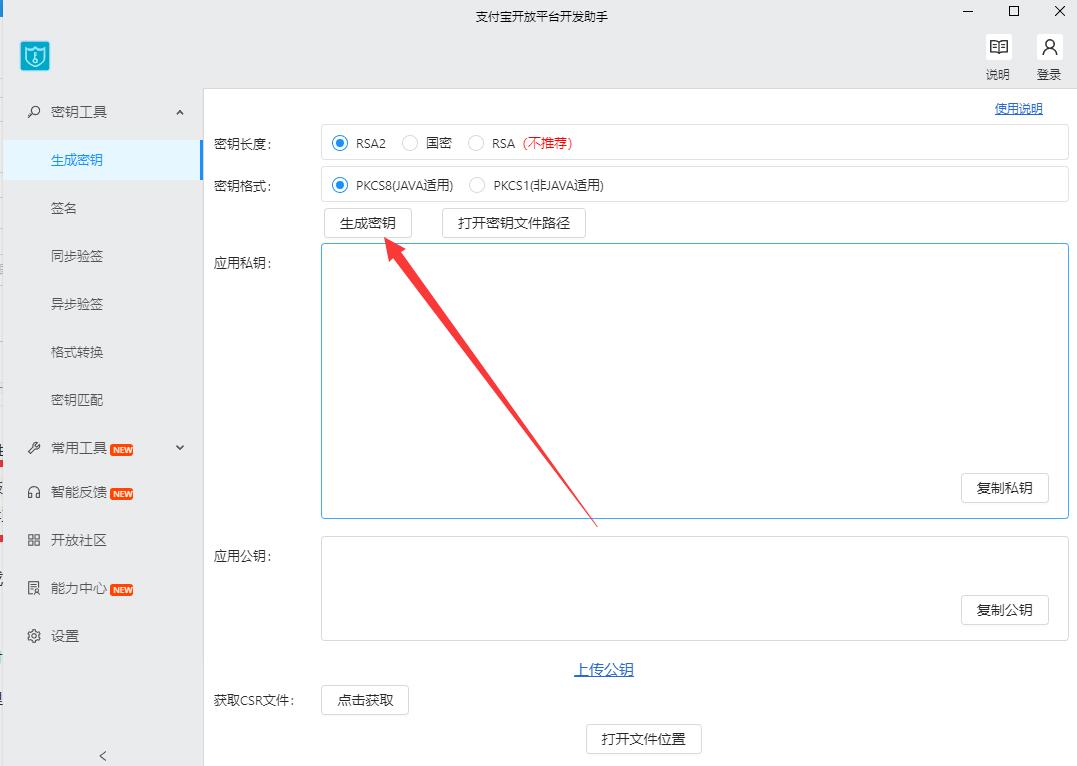Open 密钥匹配 in sidebar
Viewport: 1077px width, 766px height.
click(77, 400)
